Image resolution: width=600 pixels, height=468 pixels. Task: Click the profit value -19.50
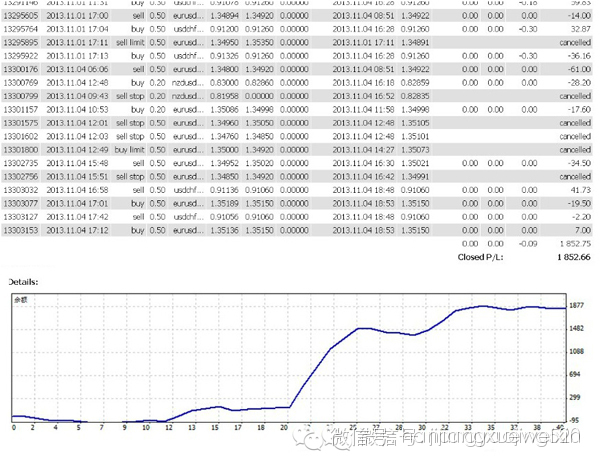[579, 203]
